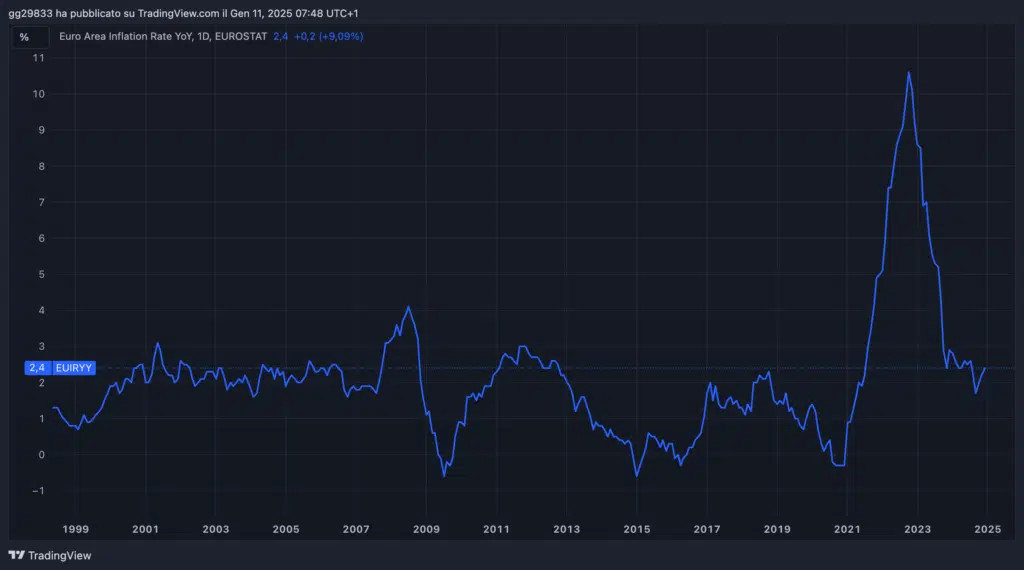The image size is (1024, 570).
Task: Toggle the percent (%) scale button
Action: pos(24,37)
